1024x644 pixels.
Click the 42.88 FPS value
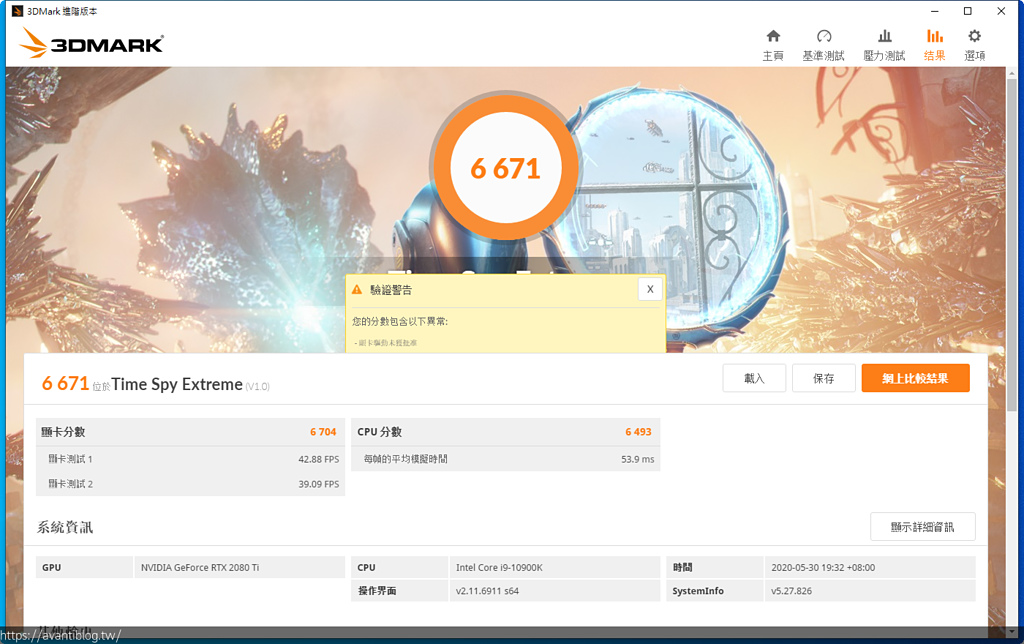click(x=319, y=459)
